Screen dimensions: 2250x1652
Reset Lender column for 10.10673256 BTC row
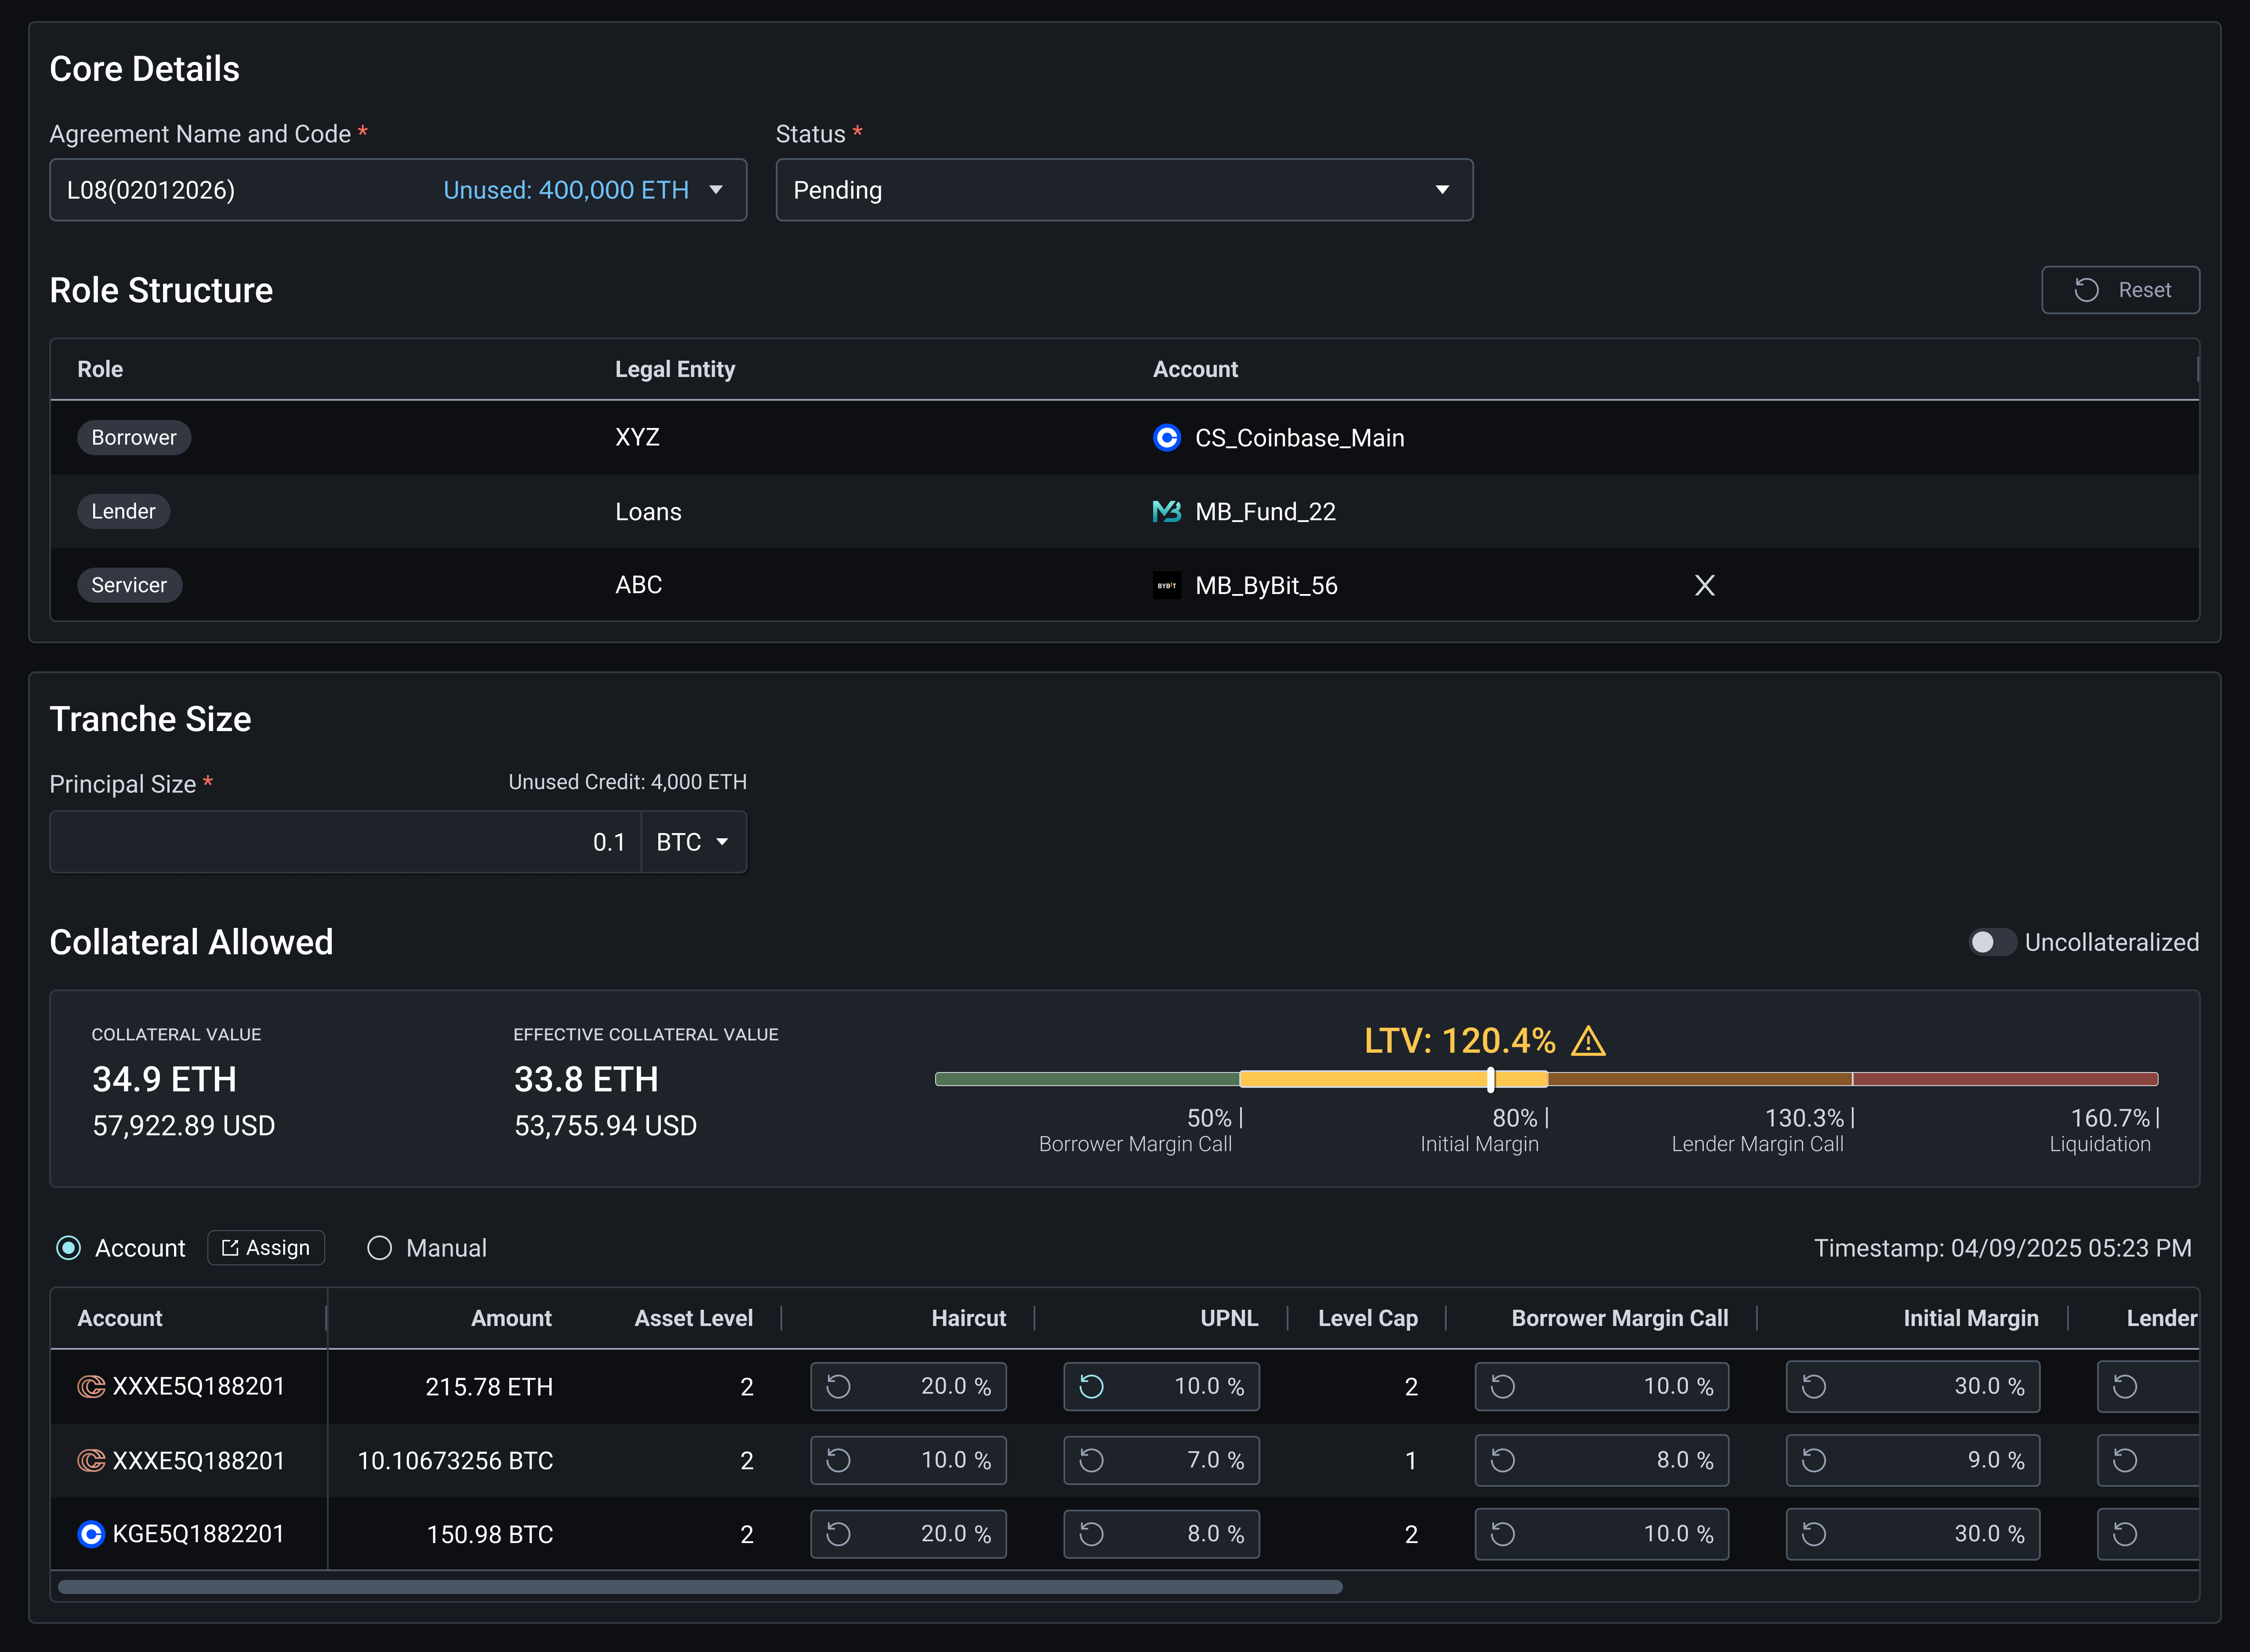point(2125,1460)
